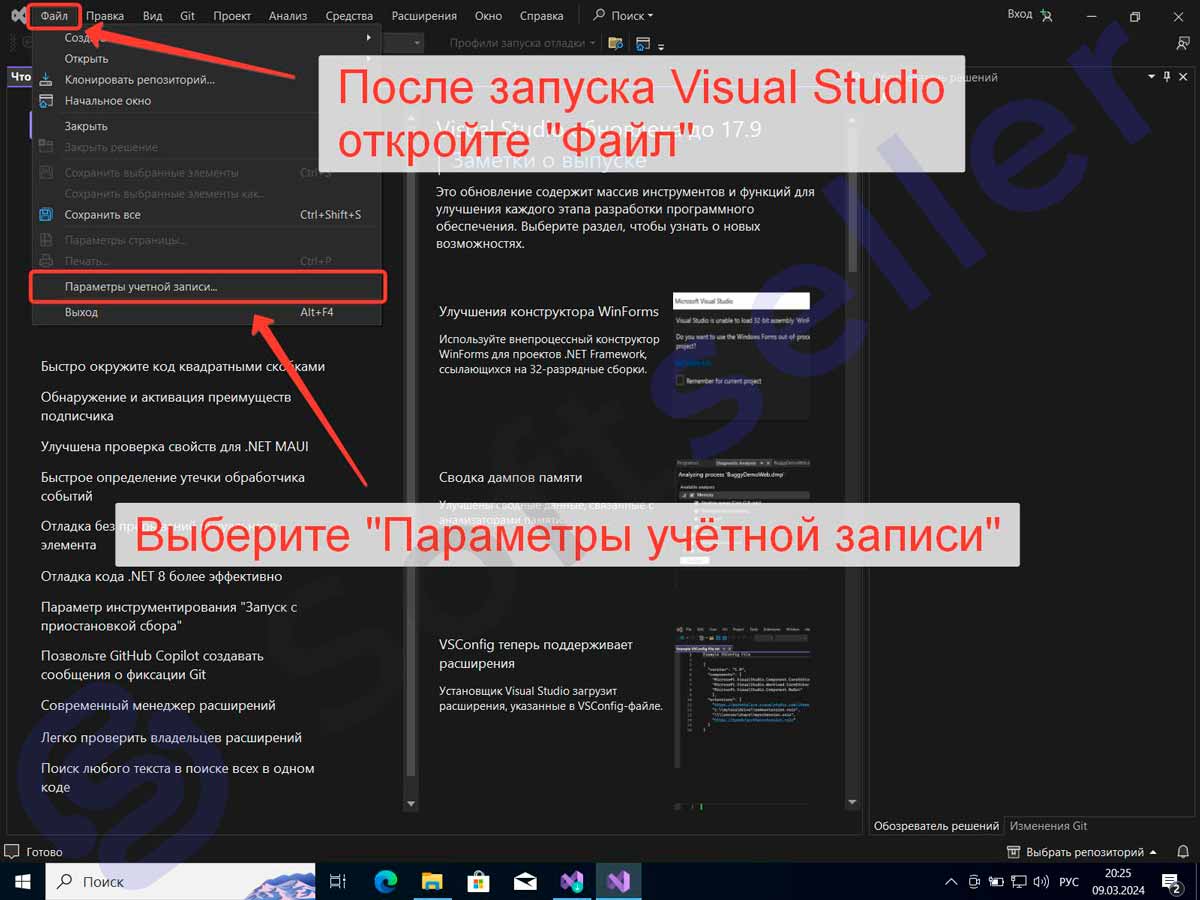Image resolution: width=1200 pixels, height=900 pixels.
Task: Open 'Современный менеджер расширений' link
Action: tap(158, 705)
